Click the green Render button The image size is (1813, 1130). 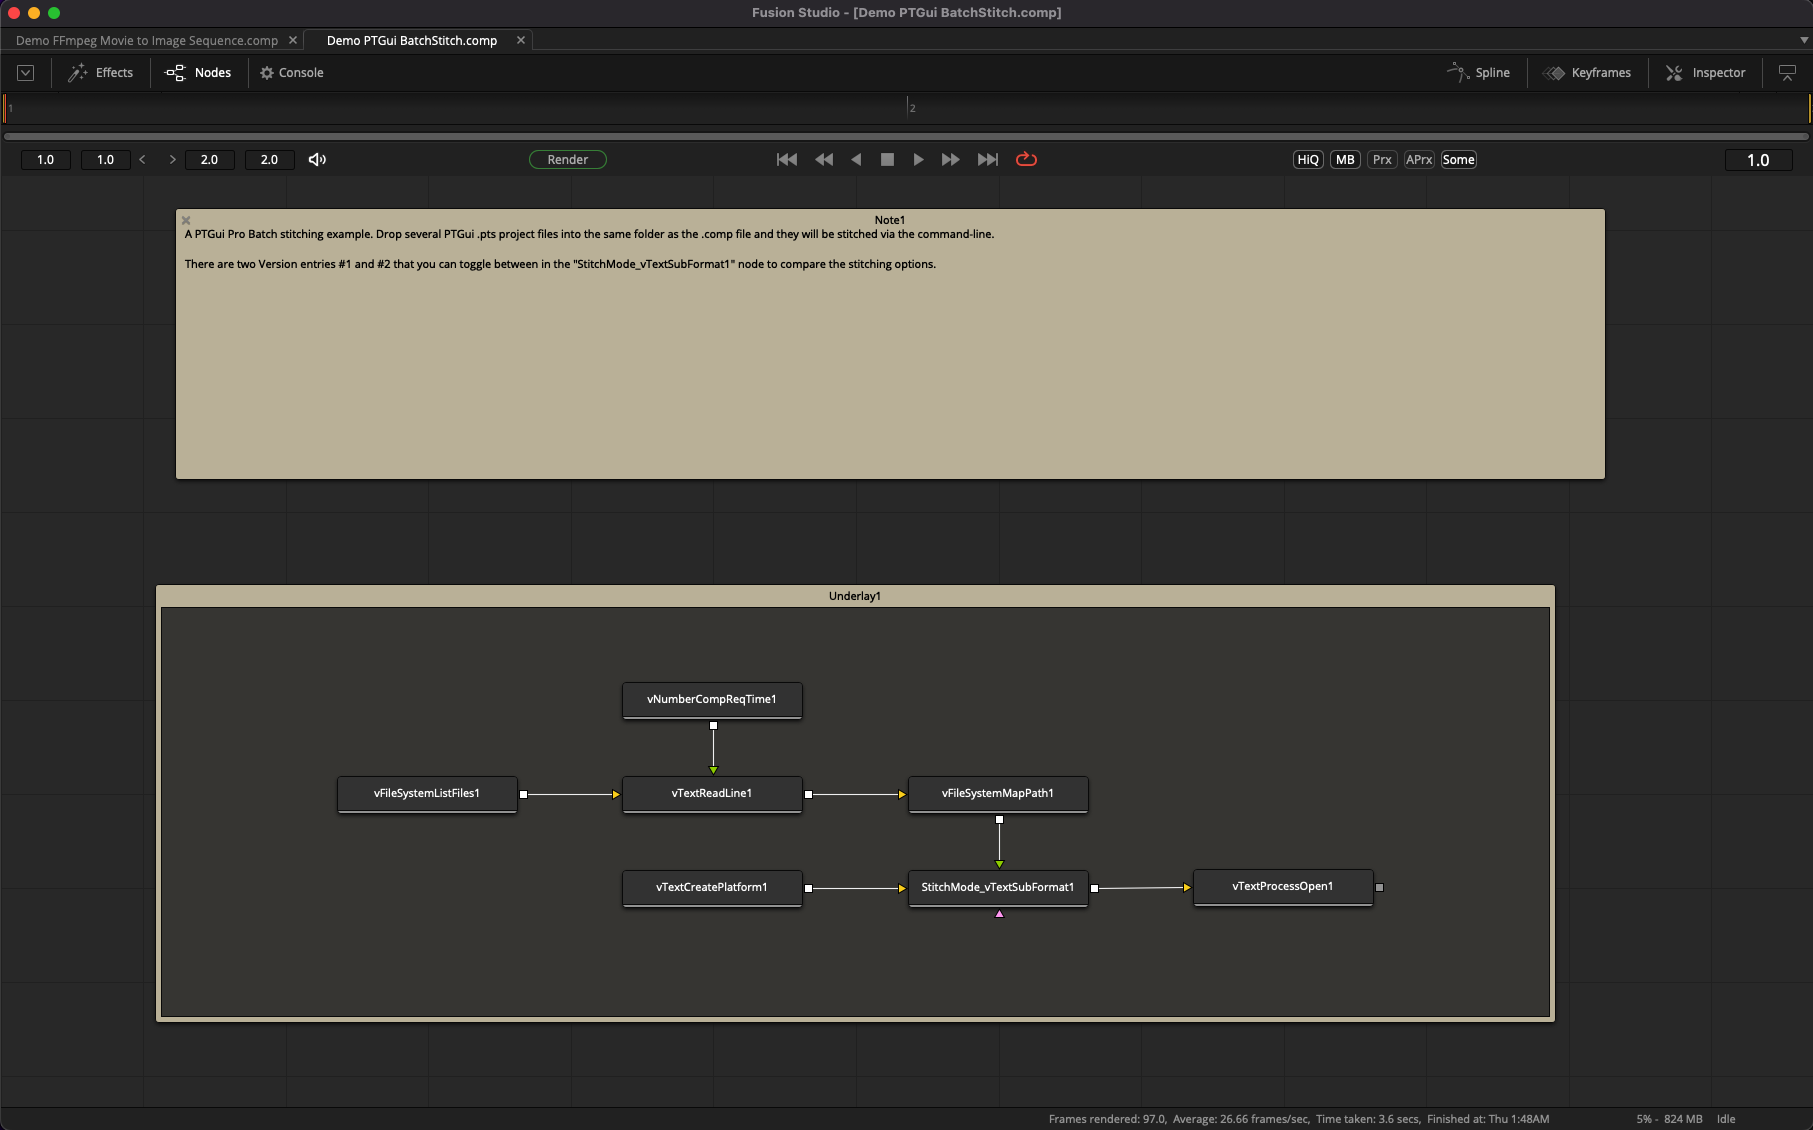click(568, 160)
